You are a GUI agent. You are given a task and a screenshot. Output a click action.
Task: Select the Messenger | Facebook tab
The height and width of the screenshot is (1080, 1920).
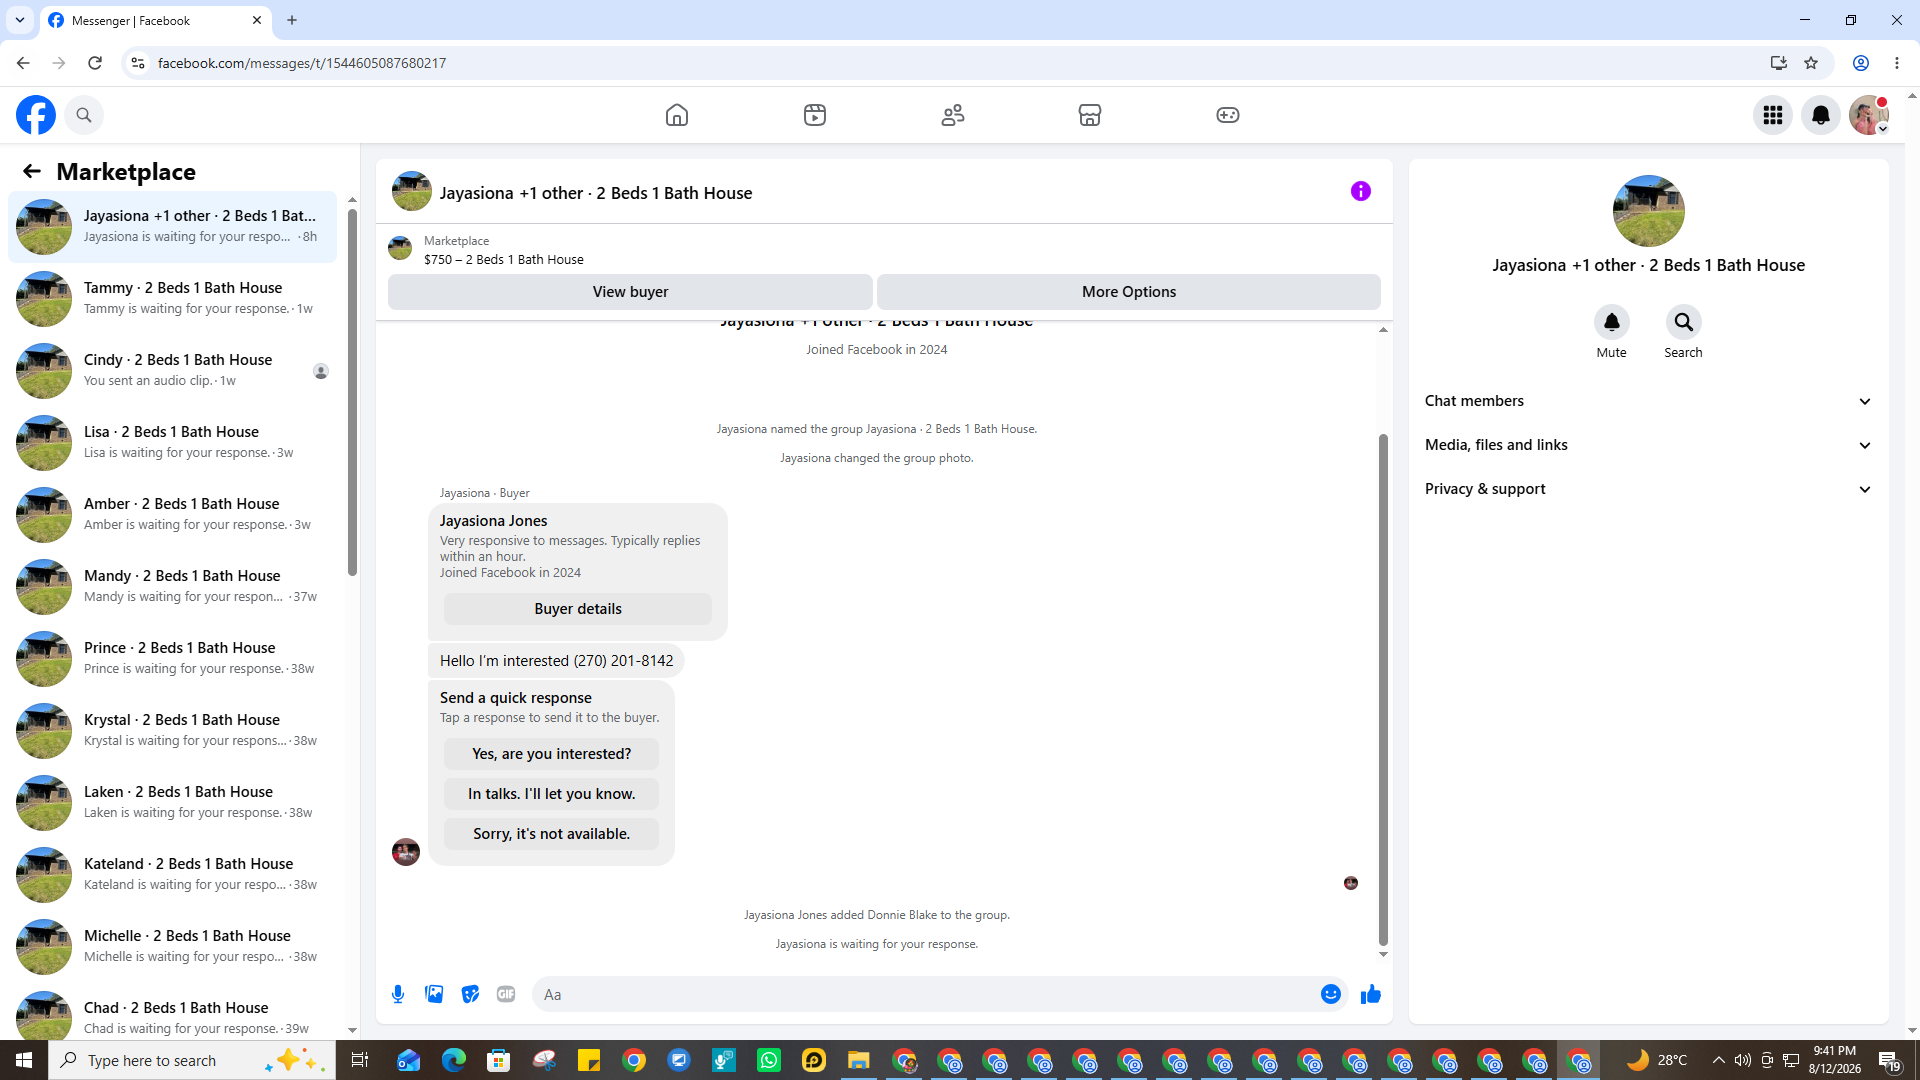156,20
